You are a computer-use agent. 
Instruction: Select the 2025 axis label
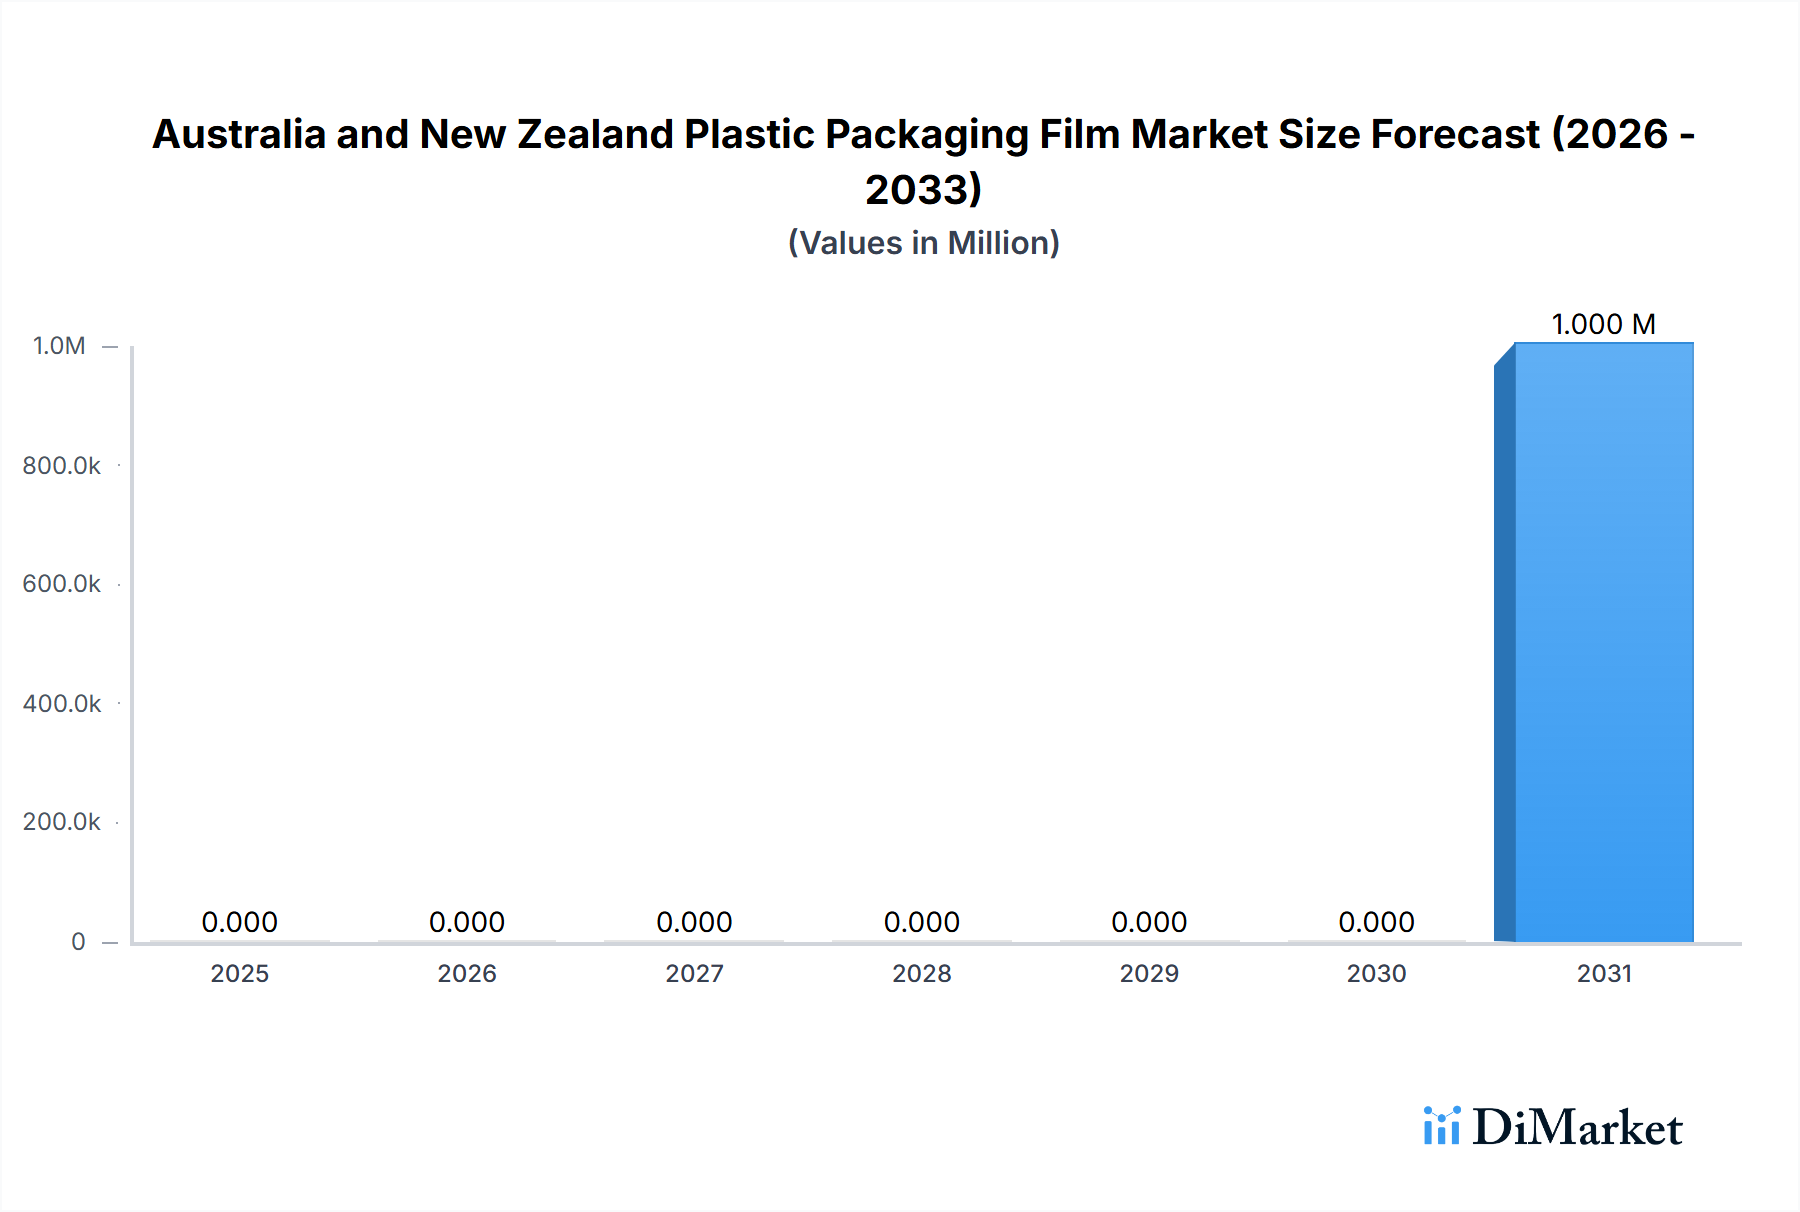pyautogui.click(x=239, y=973)
